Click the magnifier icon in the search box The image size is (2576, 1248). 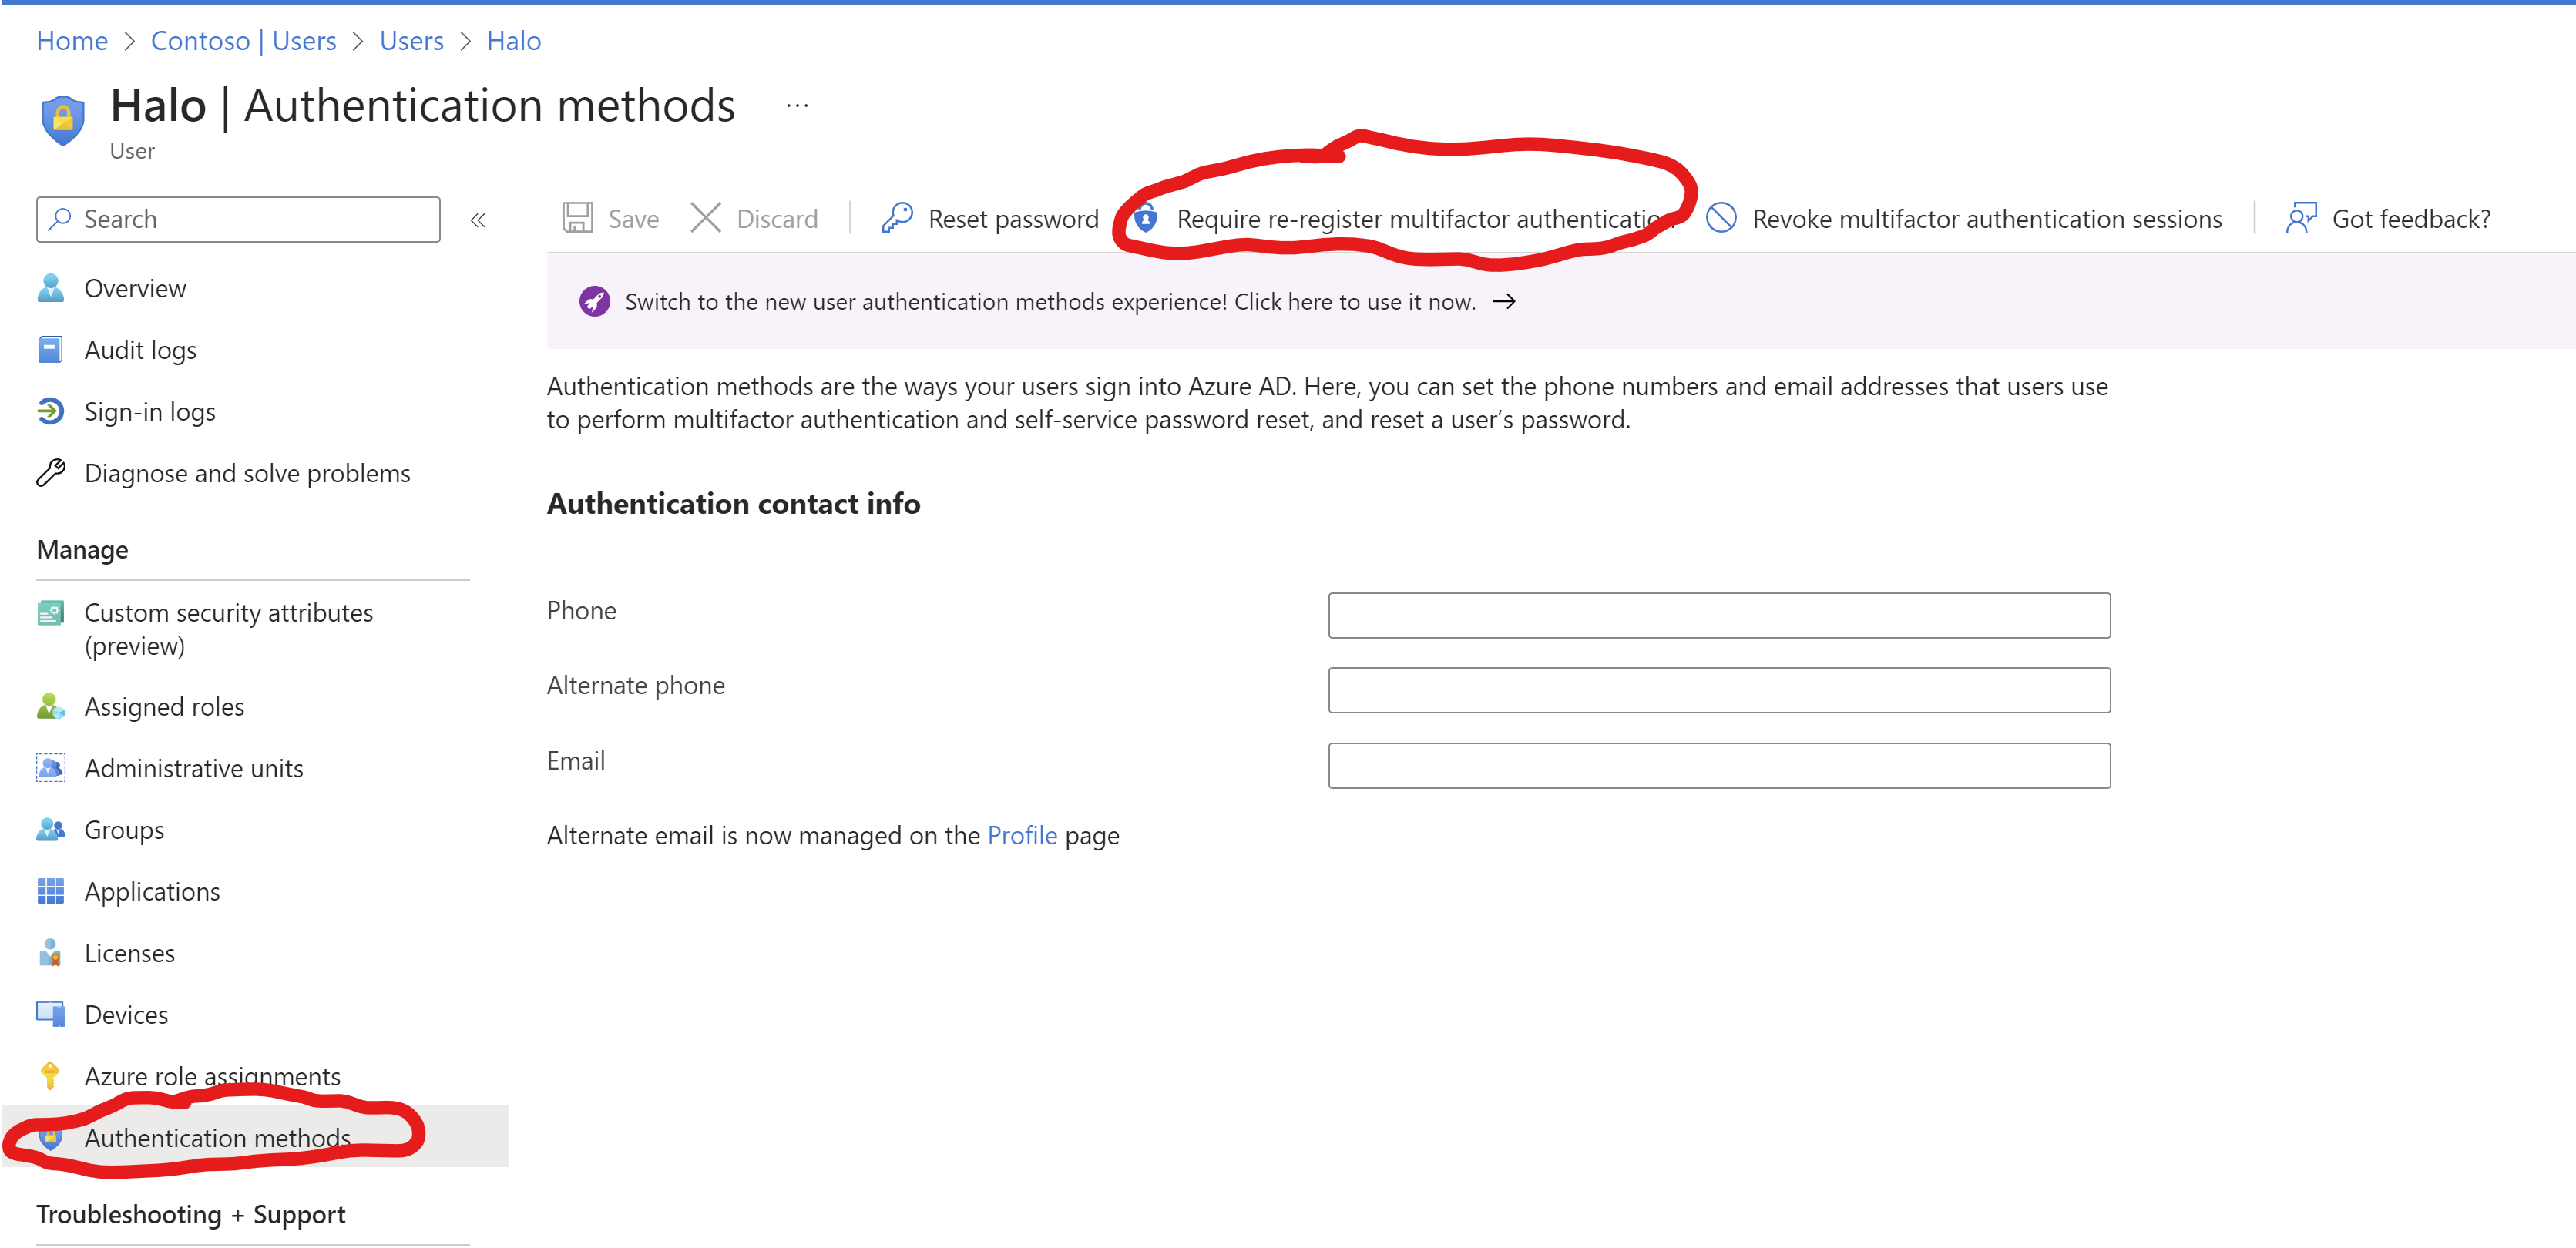pos(61,219)
